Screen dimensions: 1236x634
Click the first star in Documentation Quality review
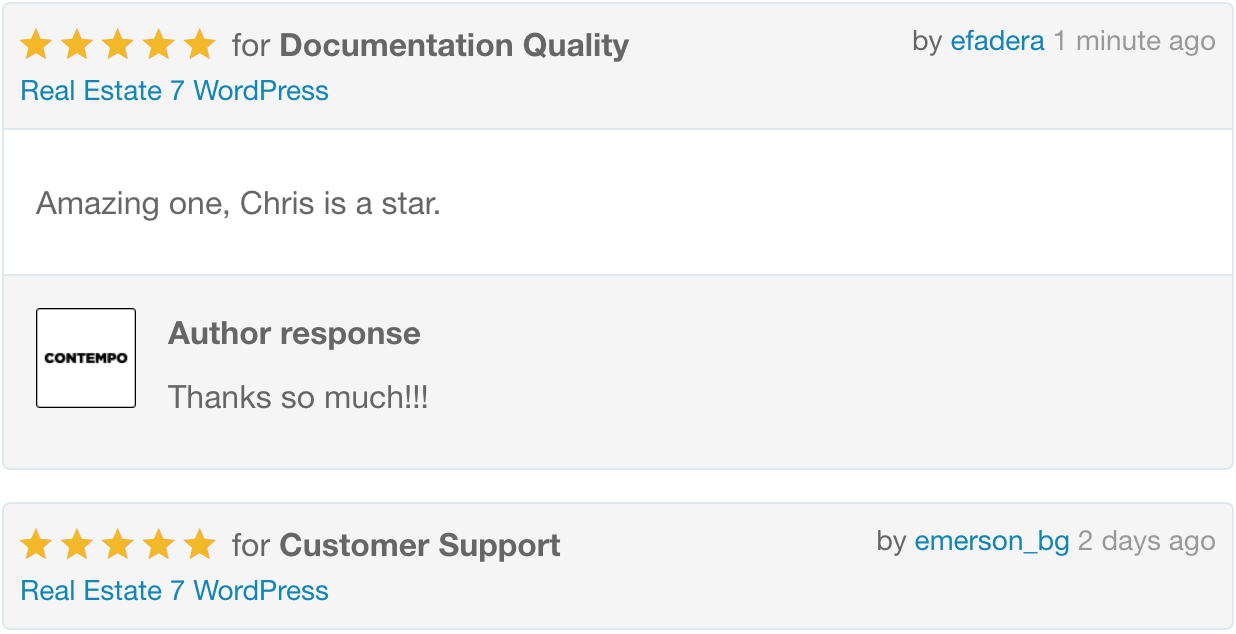[x=36, y=45]
